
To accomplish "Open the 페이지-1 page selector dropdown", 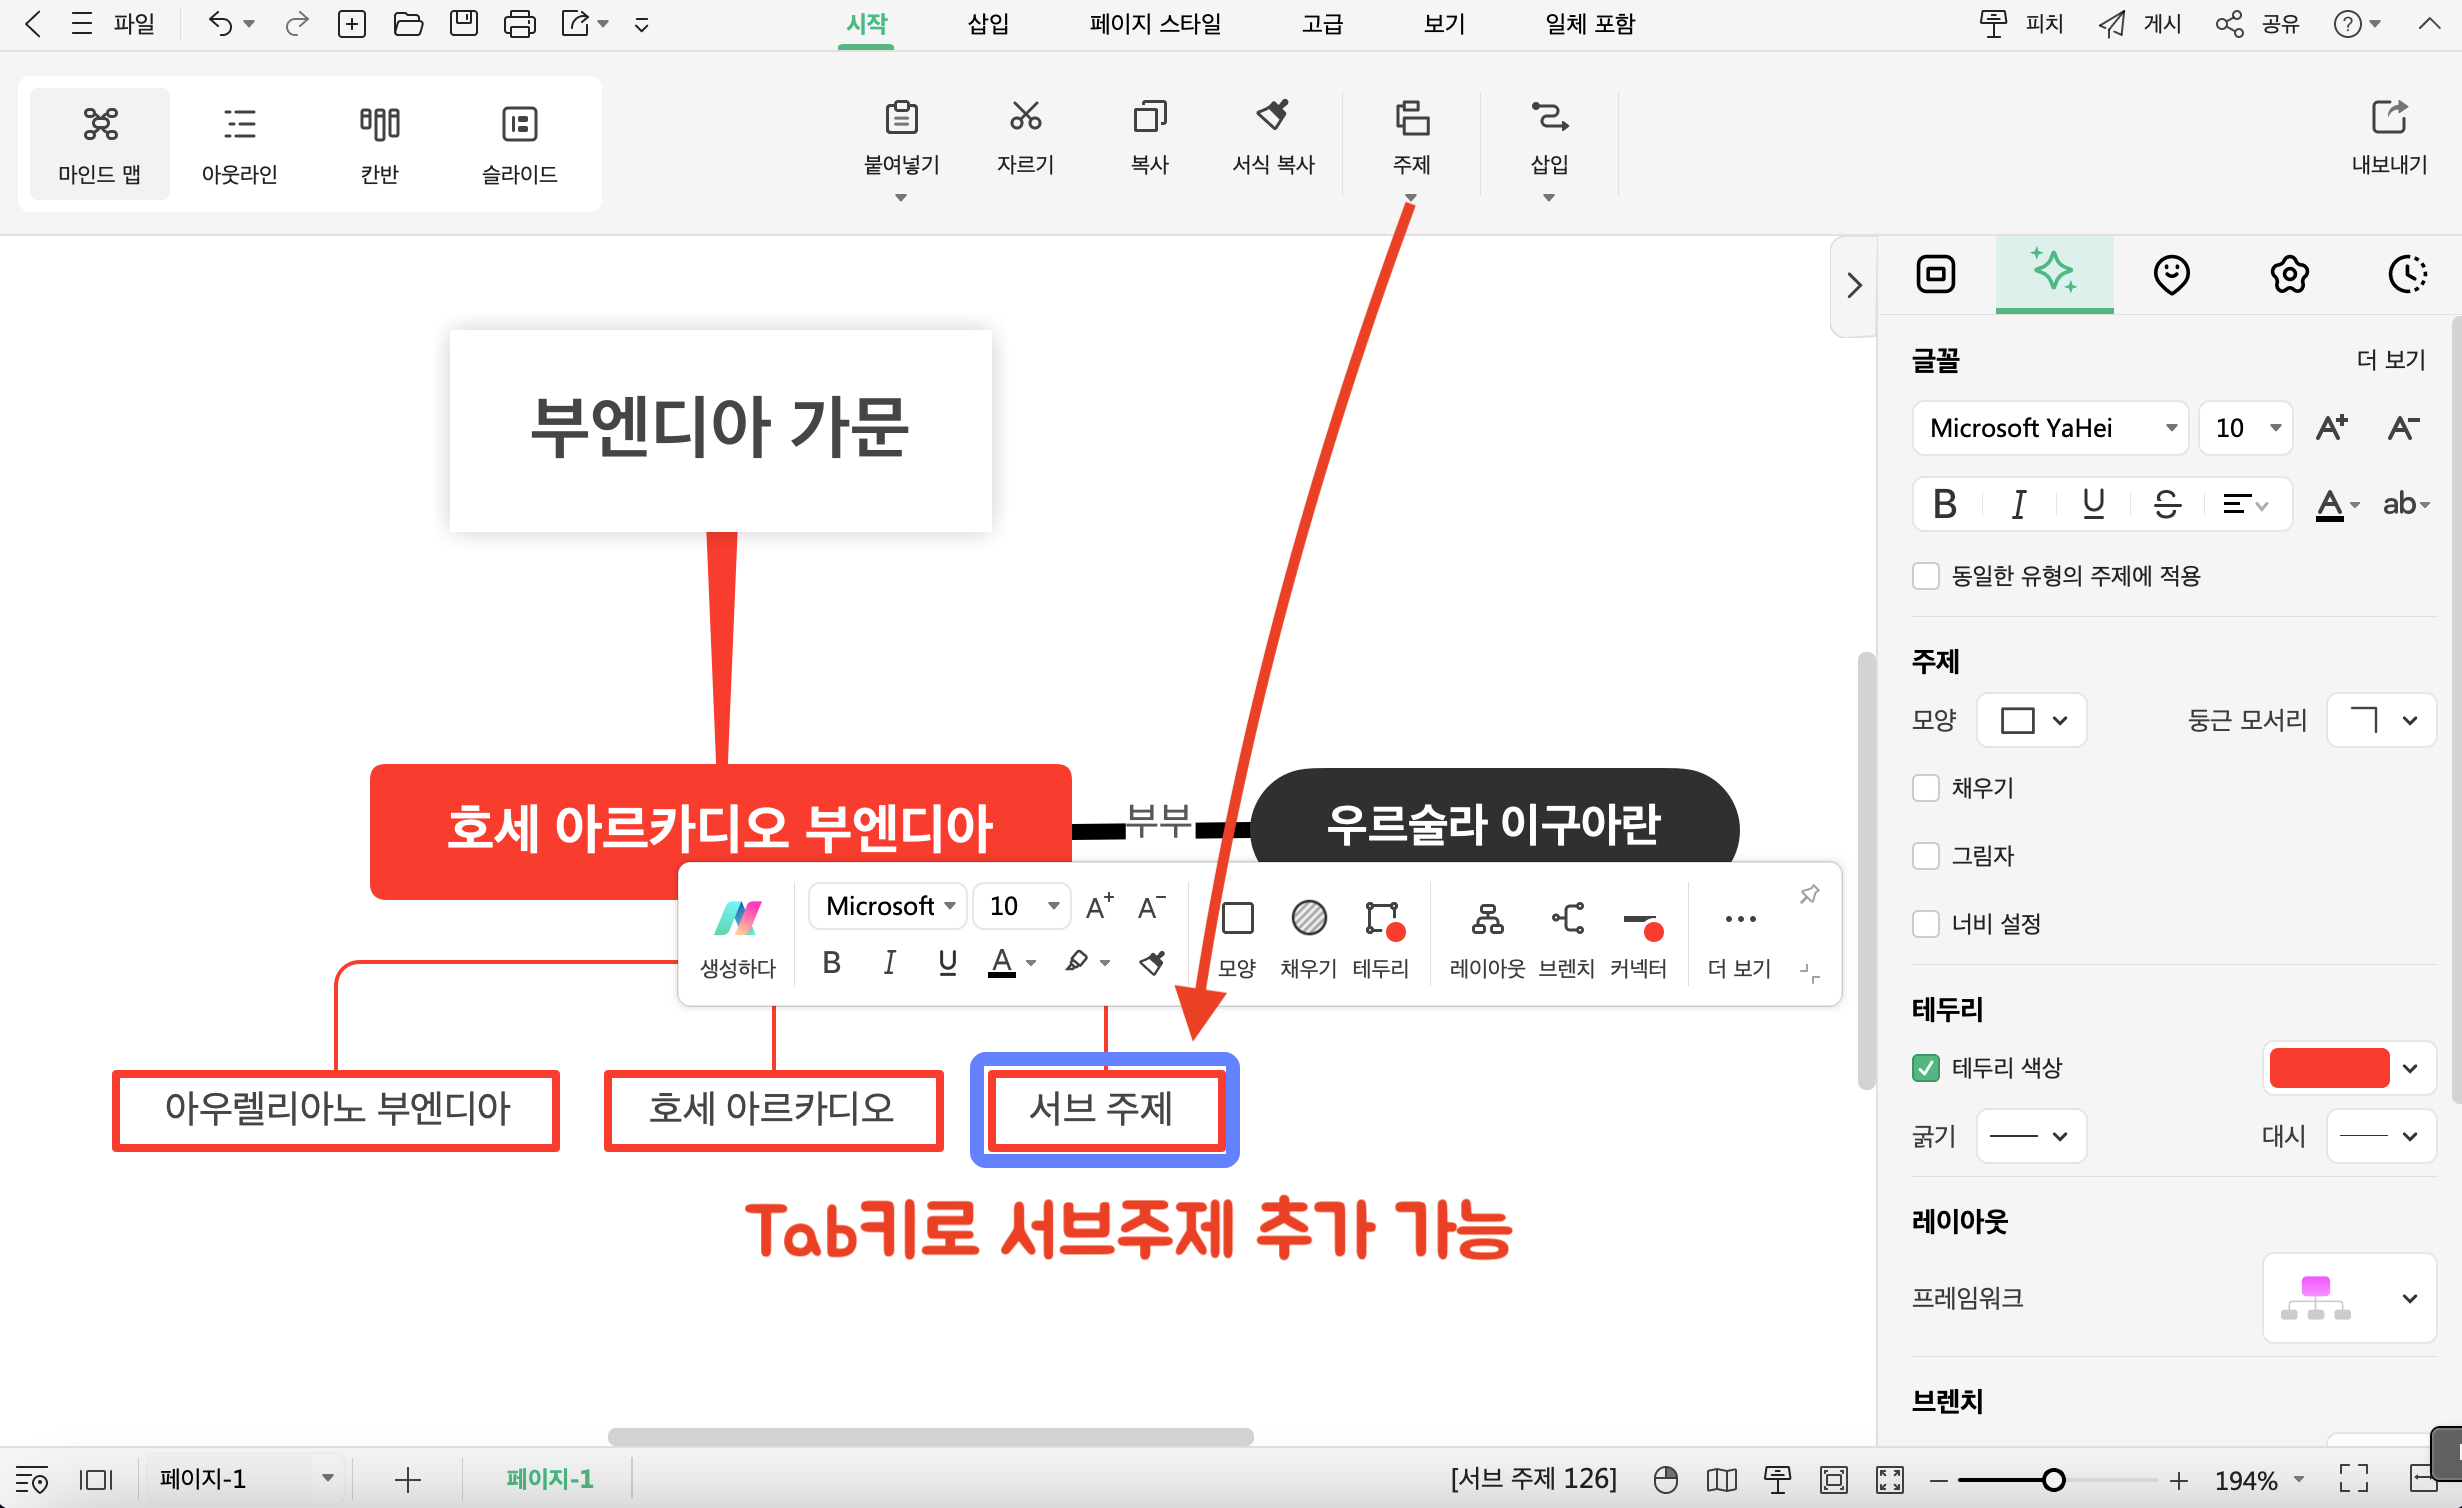I will [x=246, y=1478].
